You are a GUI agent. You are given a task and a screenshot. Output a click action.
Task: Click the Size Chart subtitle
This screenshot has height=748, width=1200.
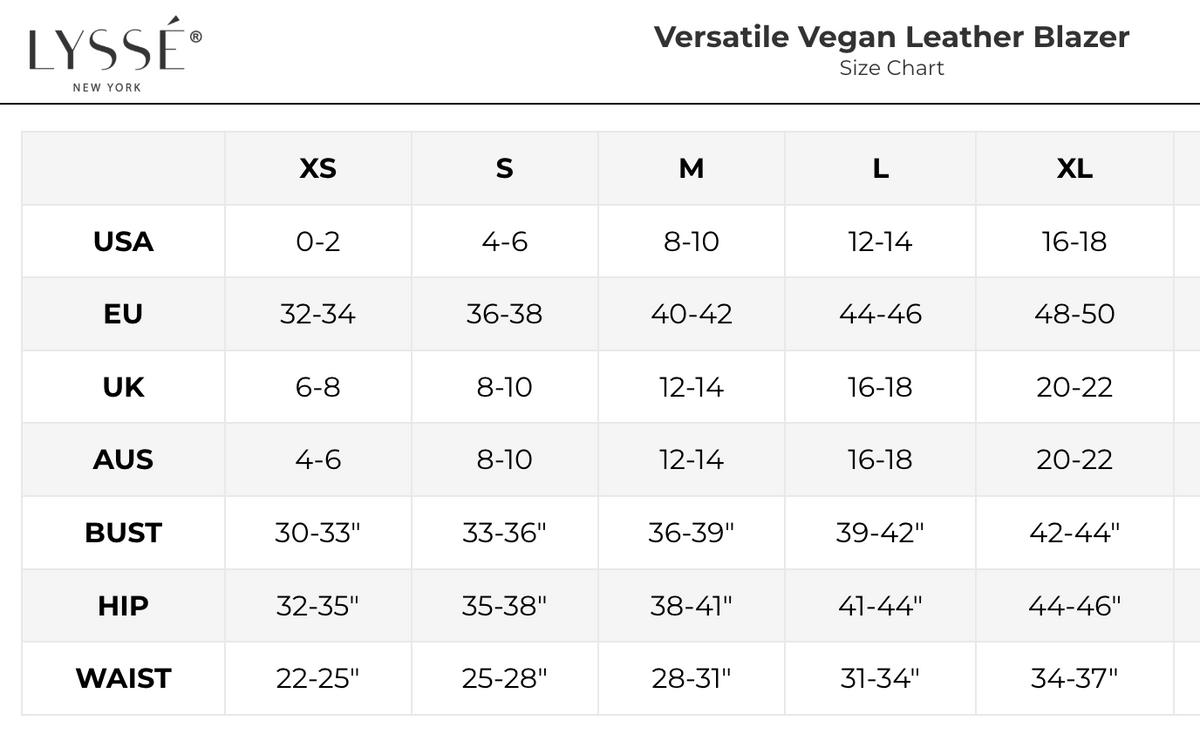tap(891, 68)
